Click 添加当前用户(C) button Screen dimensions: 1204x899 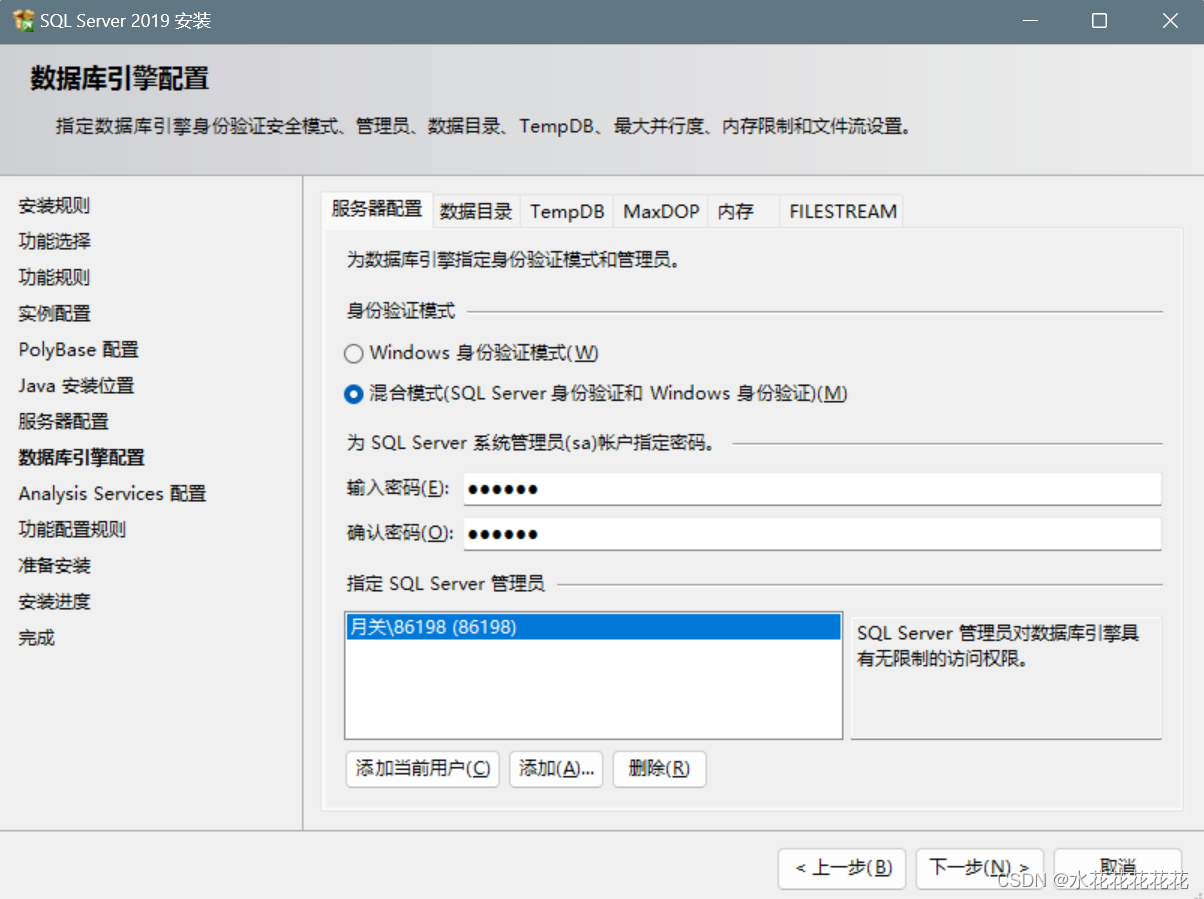pyautogui.click(x=422, y=769)
